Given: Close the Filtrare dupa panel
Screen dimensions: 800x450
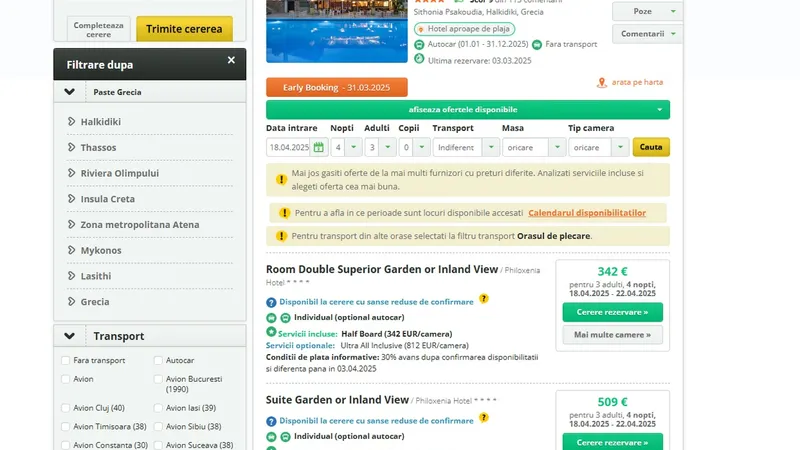Looking at the screenshot, I should point(231,60).
